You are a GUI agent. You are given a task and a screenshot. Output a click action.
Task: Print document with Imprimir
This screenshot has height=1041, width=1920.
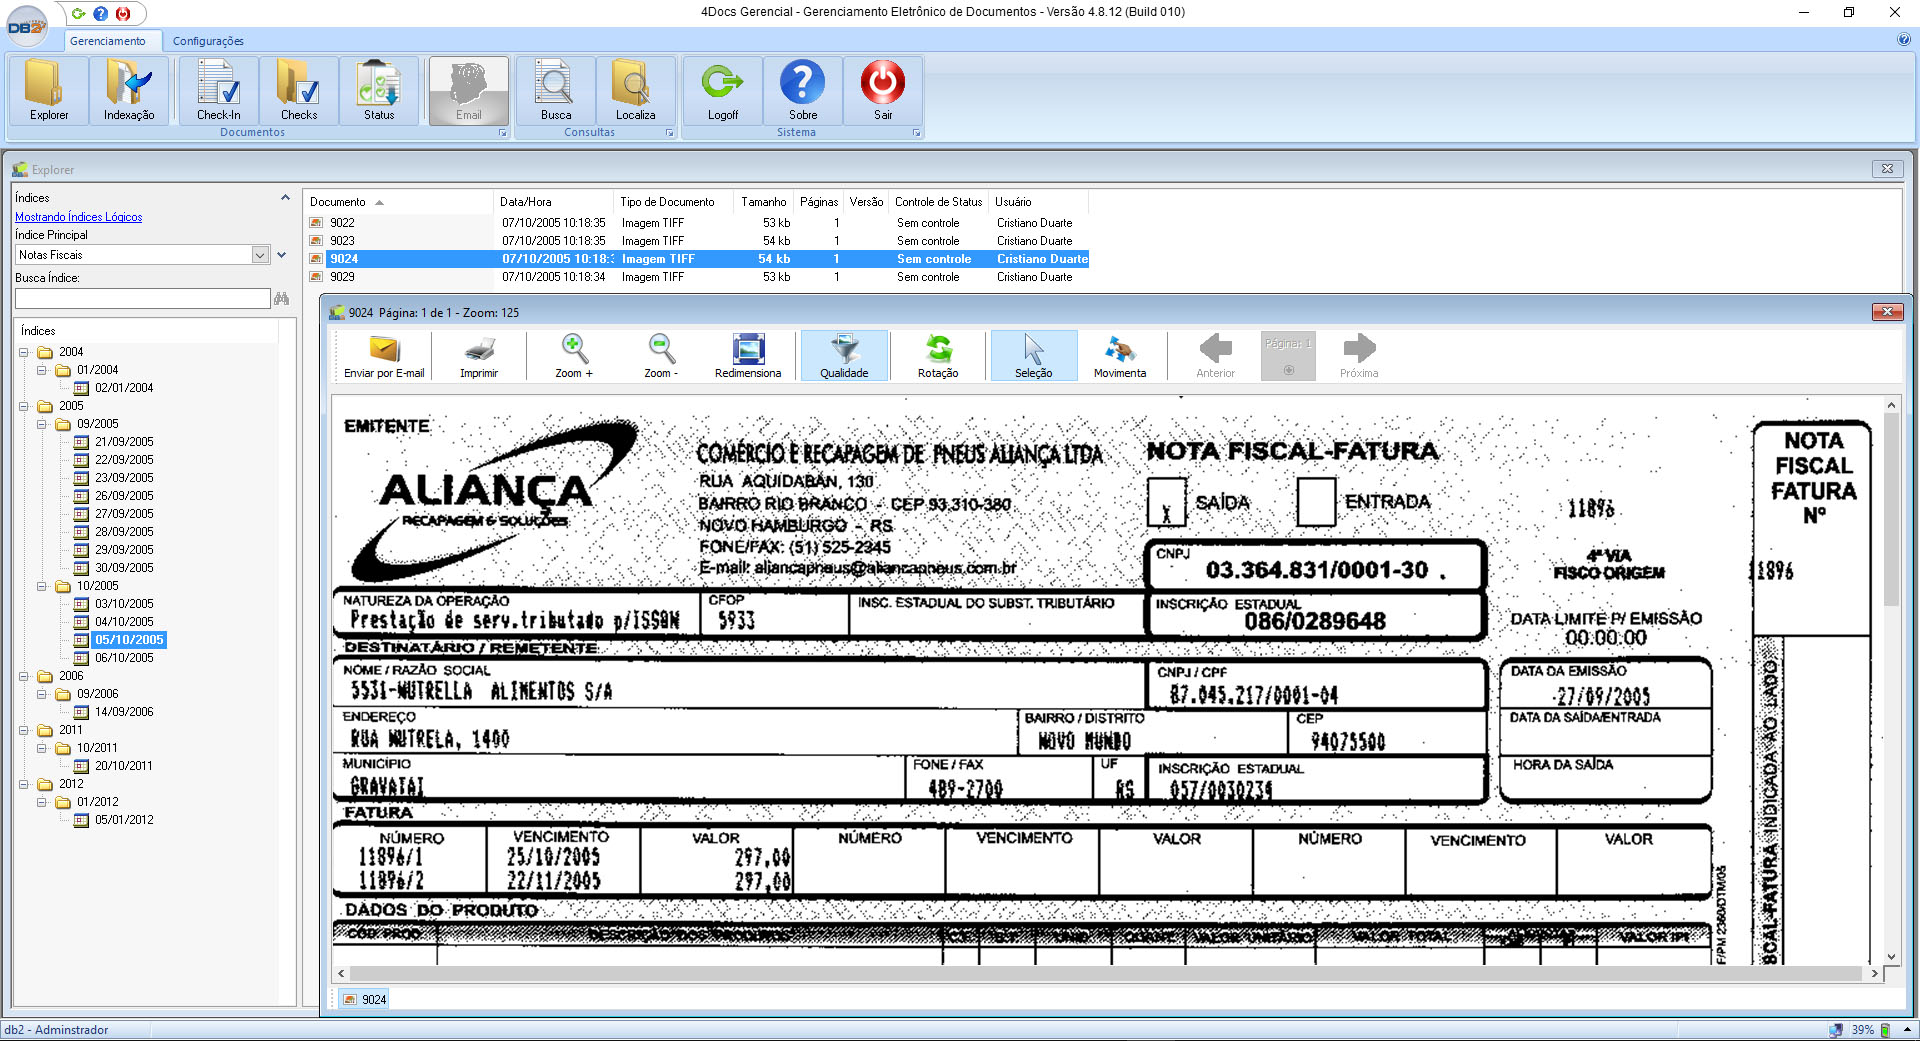coord(479,356)
